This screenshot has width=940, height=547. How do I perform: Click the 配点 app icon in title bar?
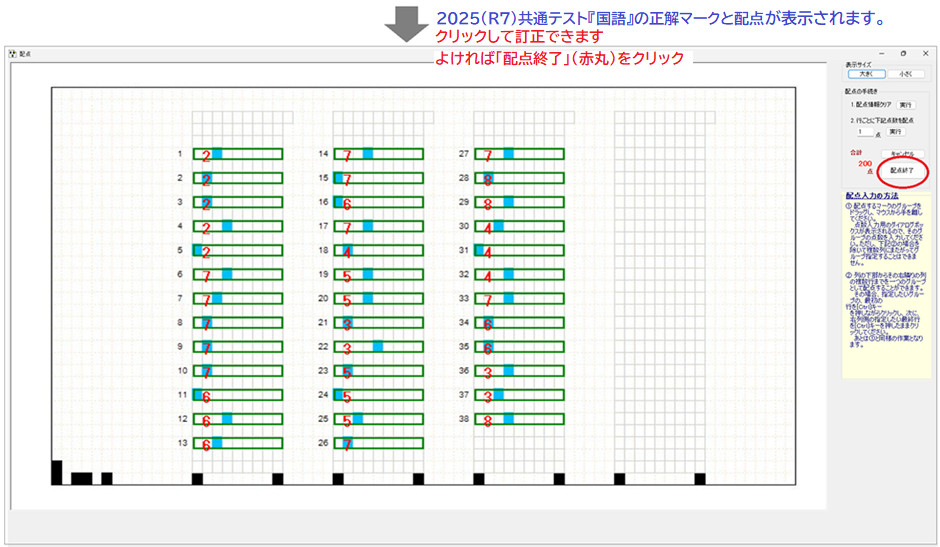(12, 54)
